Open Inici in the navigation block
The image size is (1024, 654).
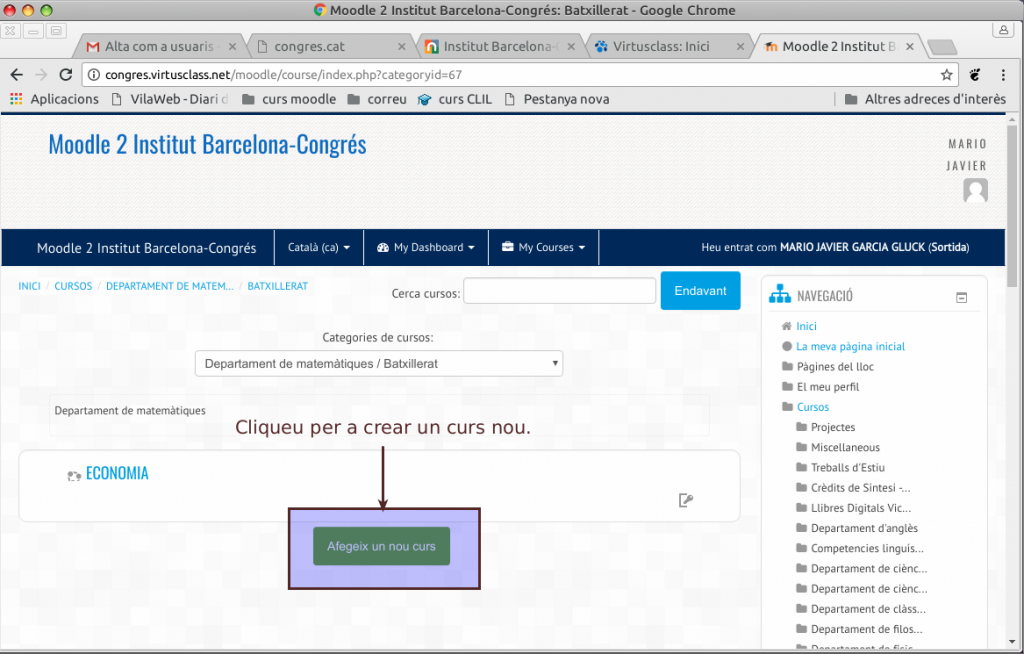click(x=806, y=326)
